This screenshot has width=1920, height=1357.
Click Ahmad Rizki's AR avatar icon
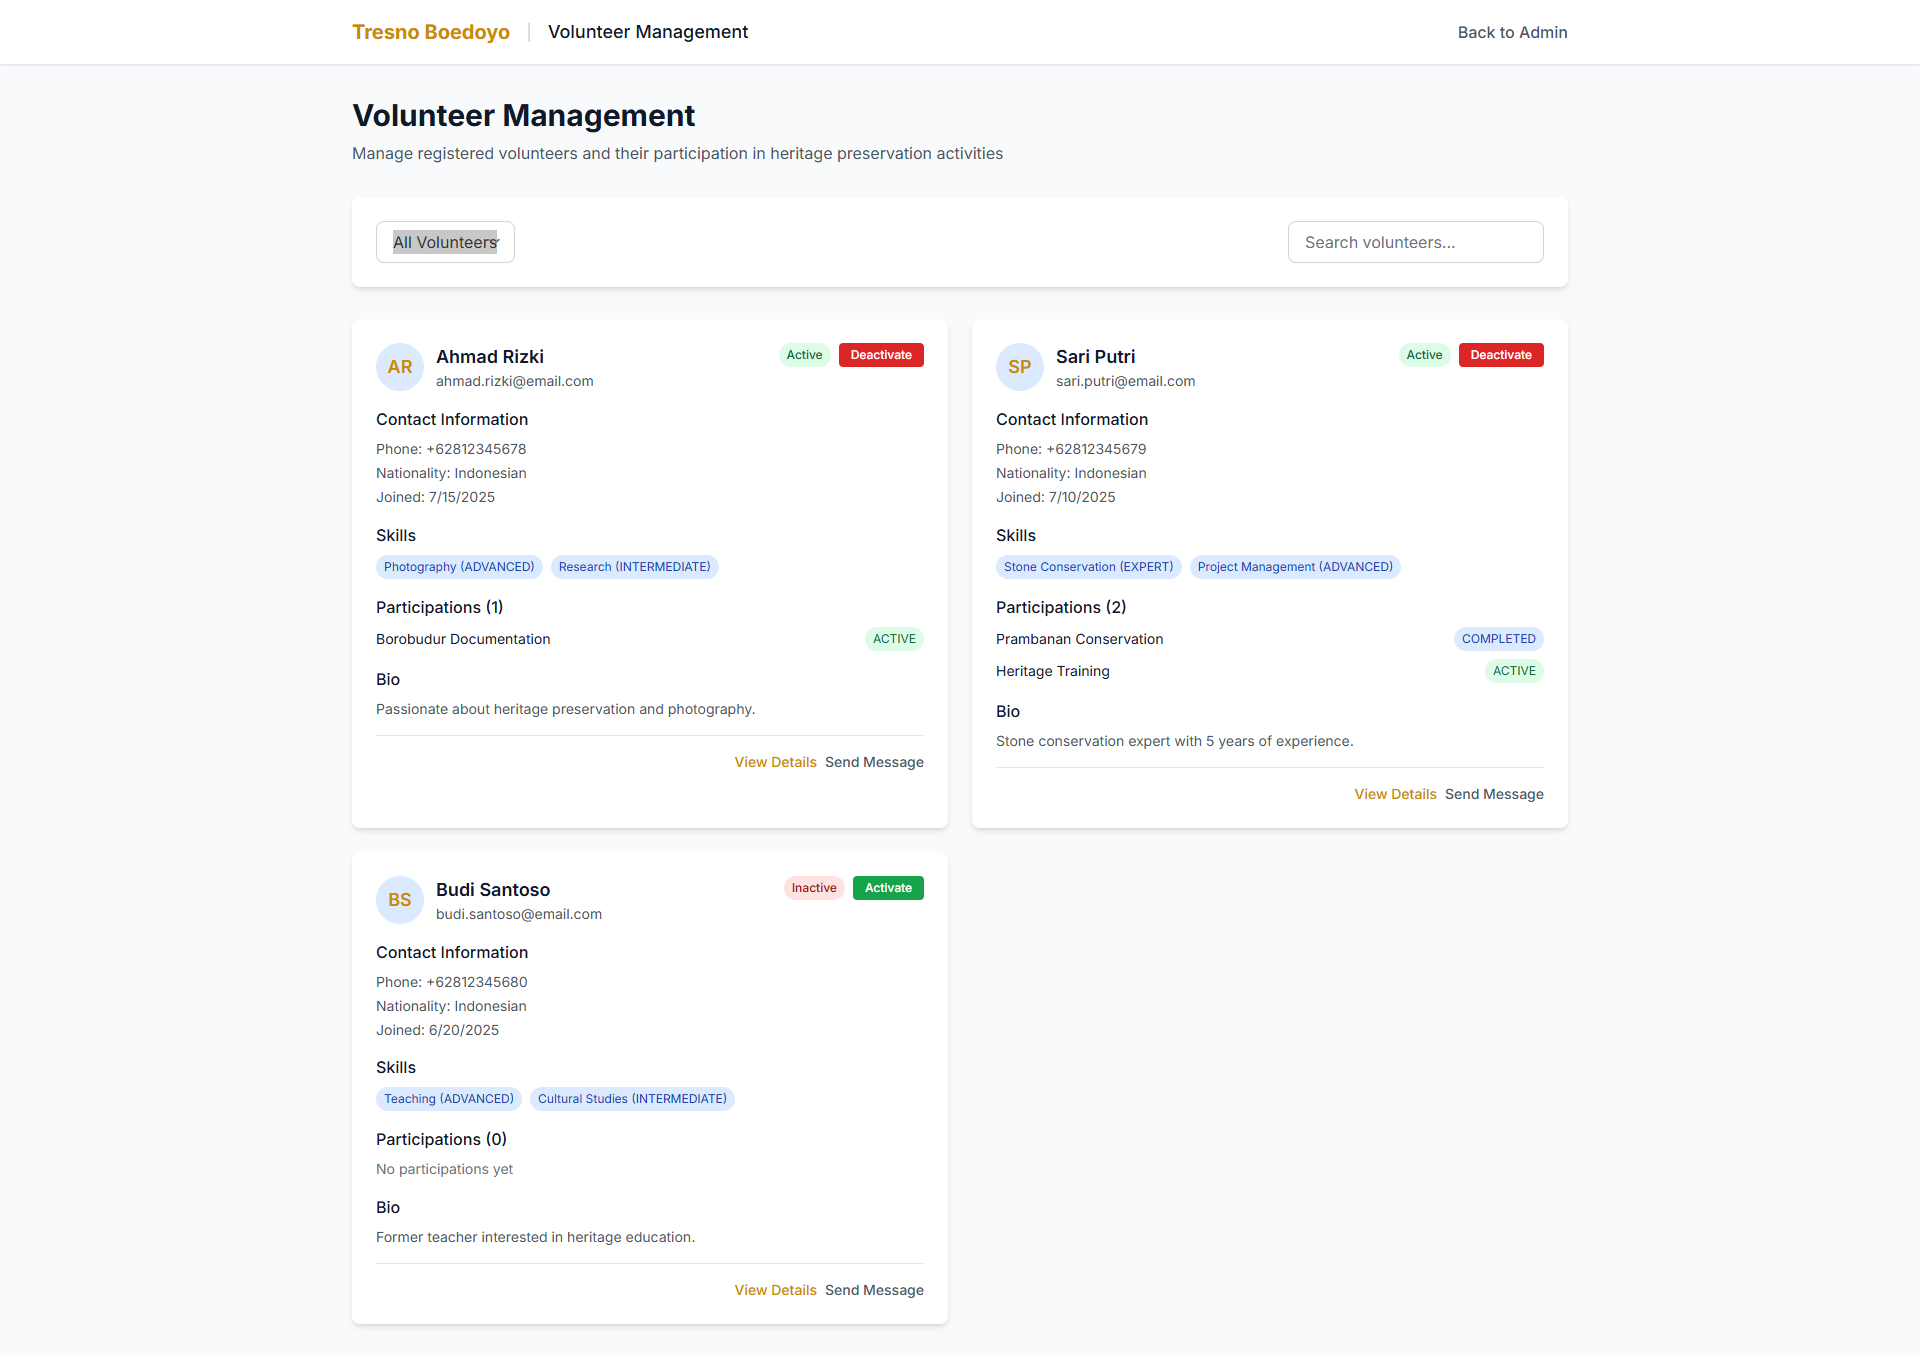(x=399, y=367)
